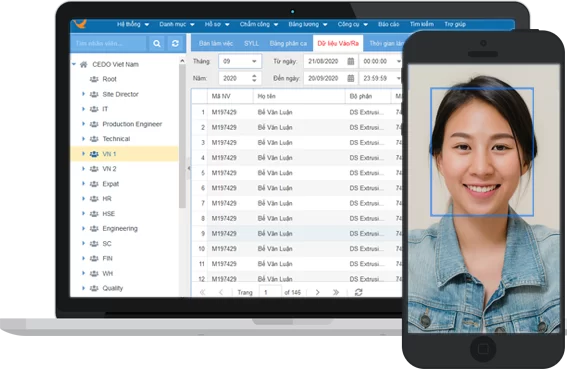567x369 pixels.
Task: Click the home icon next to CEDO Viet Nam
Action: pos(84,64)
